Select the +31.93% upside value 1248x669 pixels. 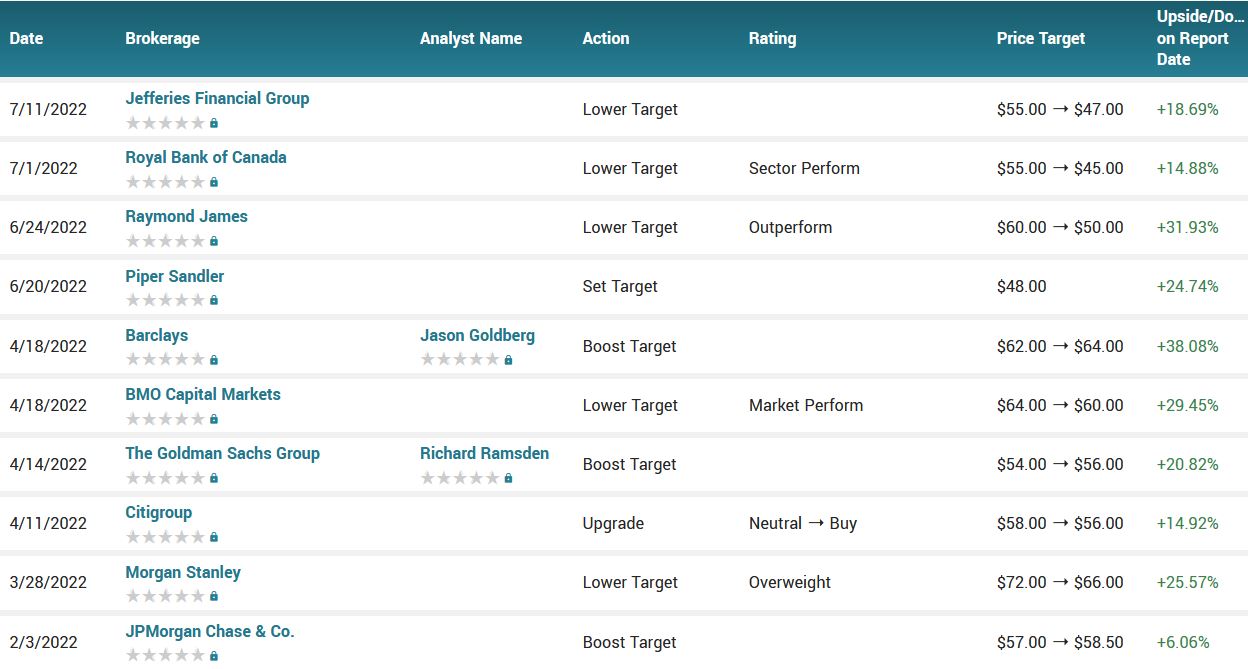[1188, 227]
